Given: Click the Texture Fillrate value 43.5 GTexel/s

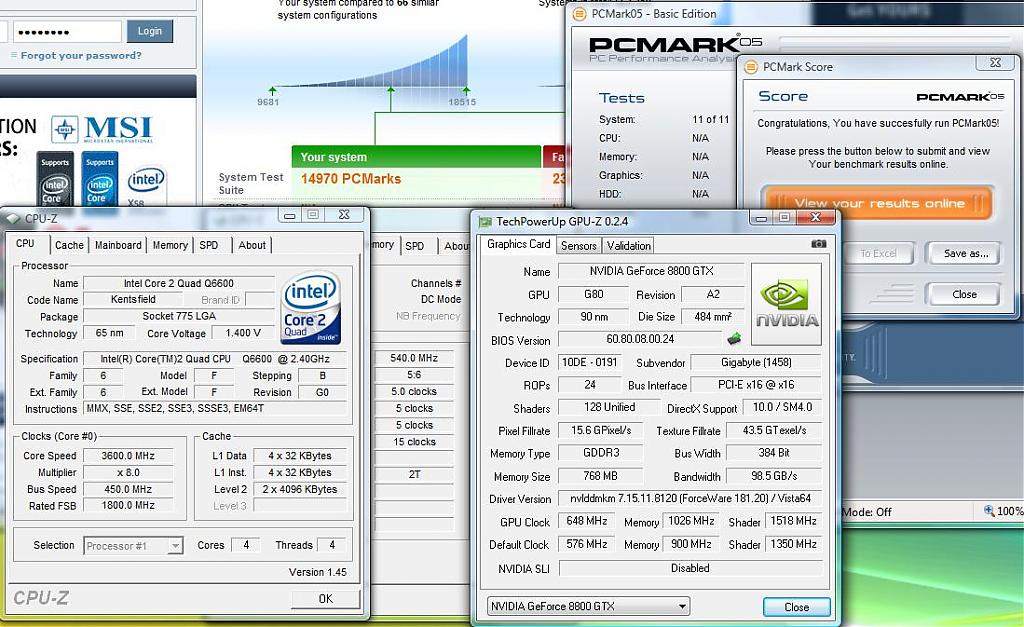Looking at the screenshot, I should click(x=774, y=430).
